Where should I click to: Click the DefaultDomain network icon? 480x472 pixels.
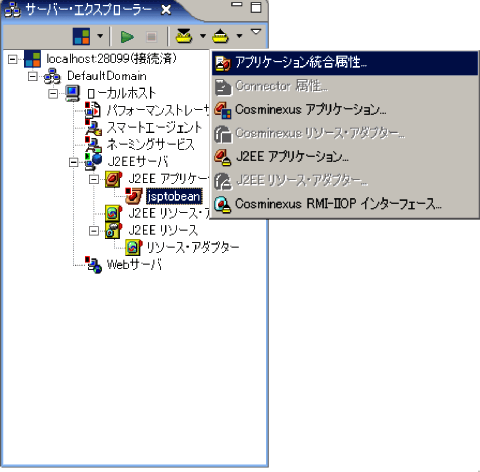coord(53,76)
